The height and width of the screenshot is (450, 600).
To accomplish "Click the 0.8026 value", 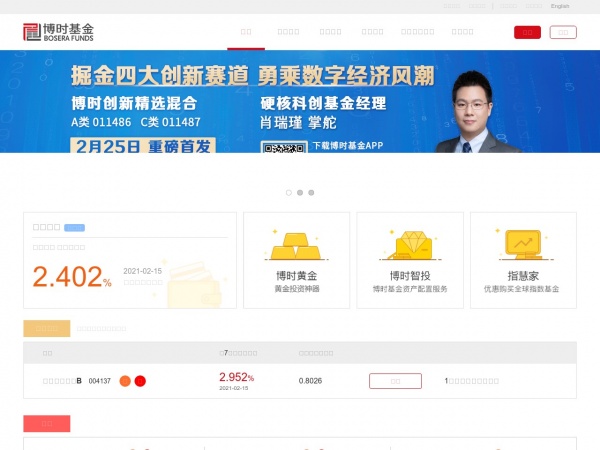I will (x=310, y=381).
